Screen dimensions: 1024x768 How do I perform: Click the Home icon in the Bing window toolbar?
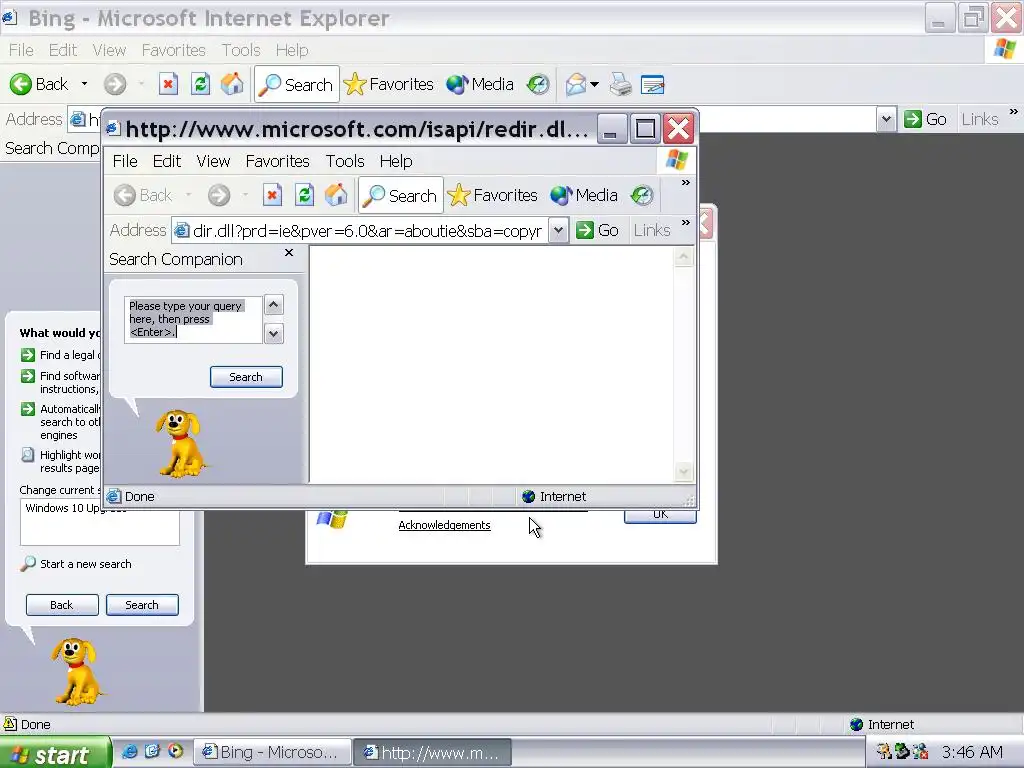pyautogui.click(x=232, y=84)
